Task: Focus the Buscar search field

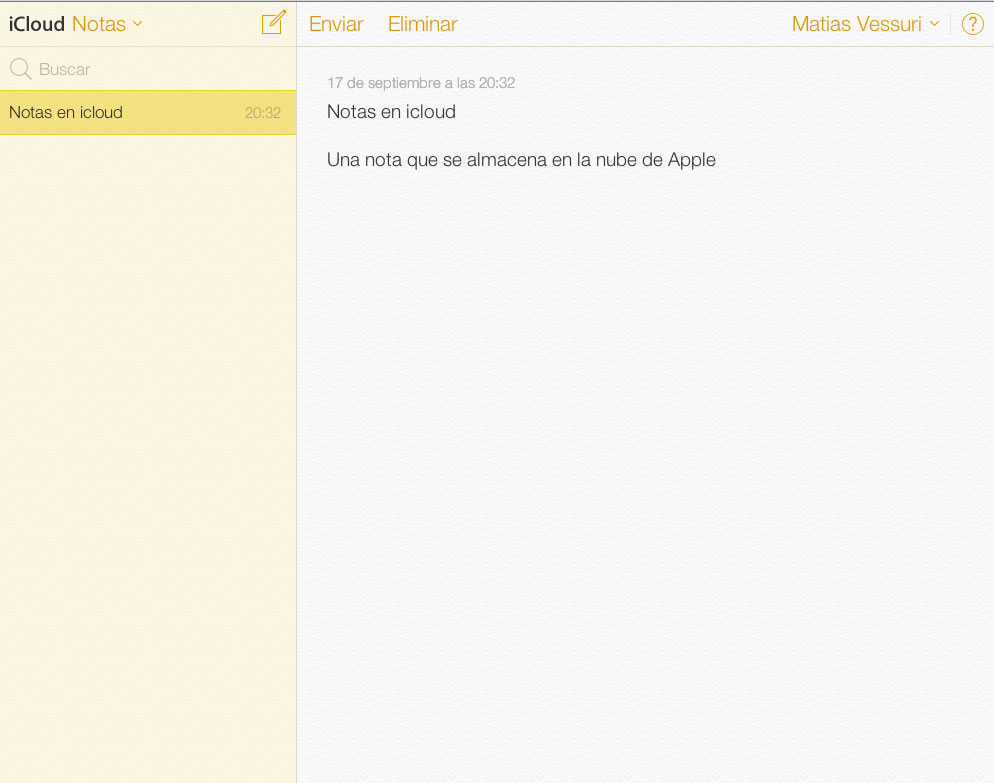Action: (x=148, y=68)
